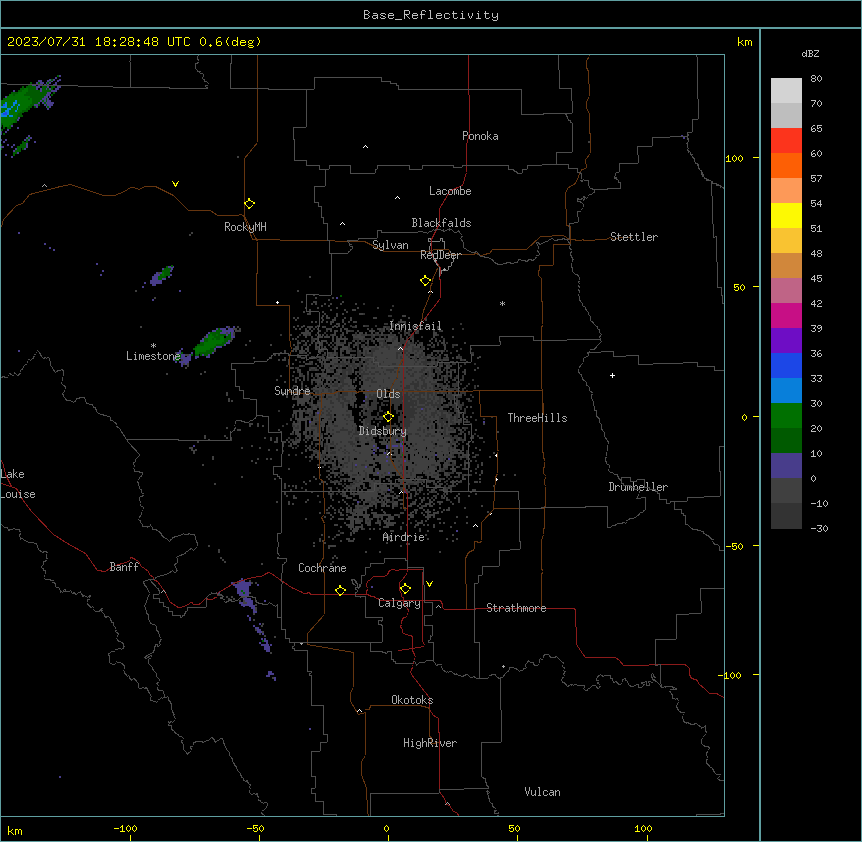Click the Banff town label
862x842 pixels.
click(124, 567)
